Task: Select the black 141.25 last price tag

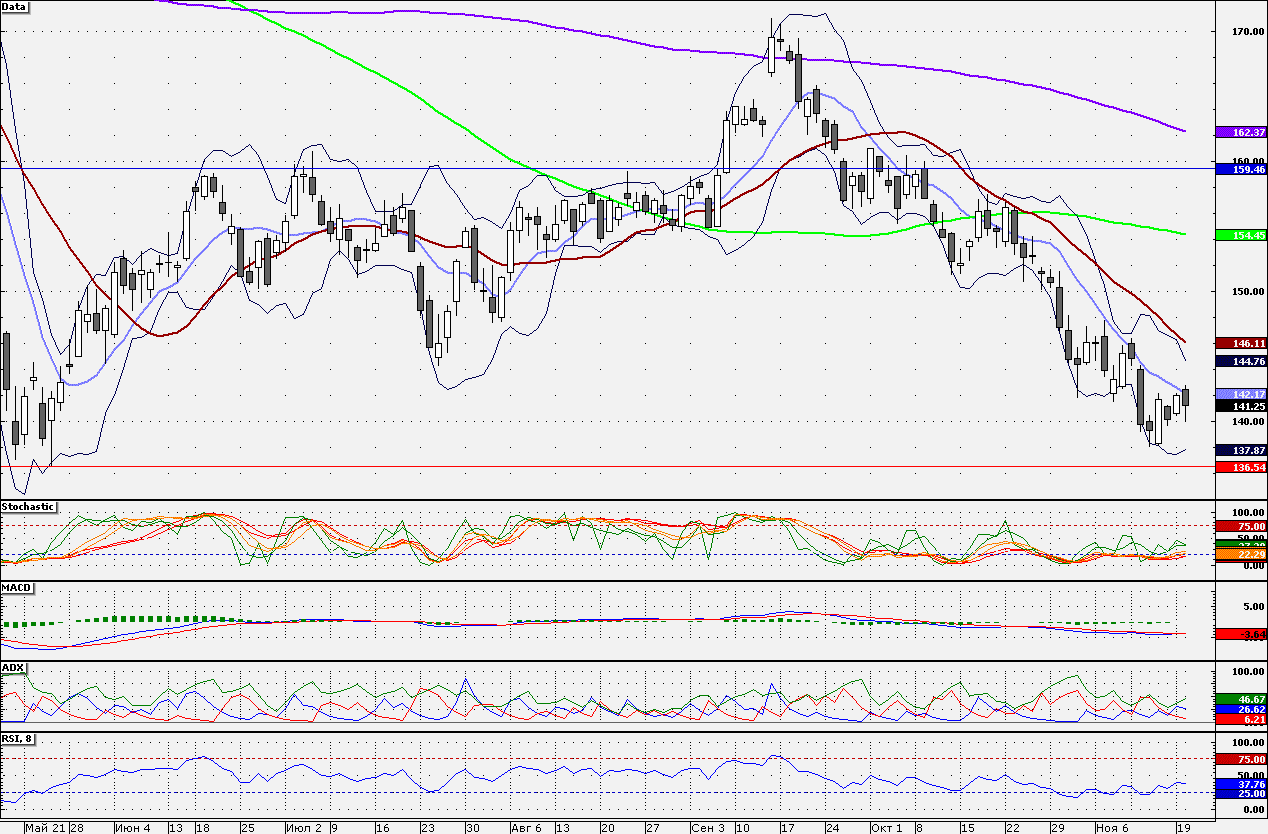Action: pyautogui.click(x=1240, y=406)
